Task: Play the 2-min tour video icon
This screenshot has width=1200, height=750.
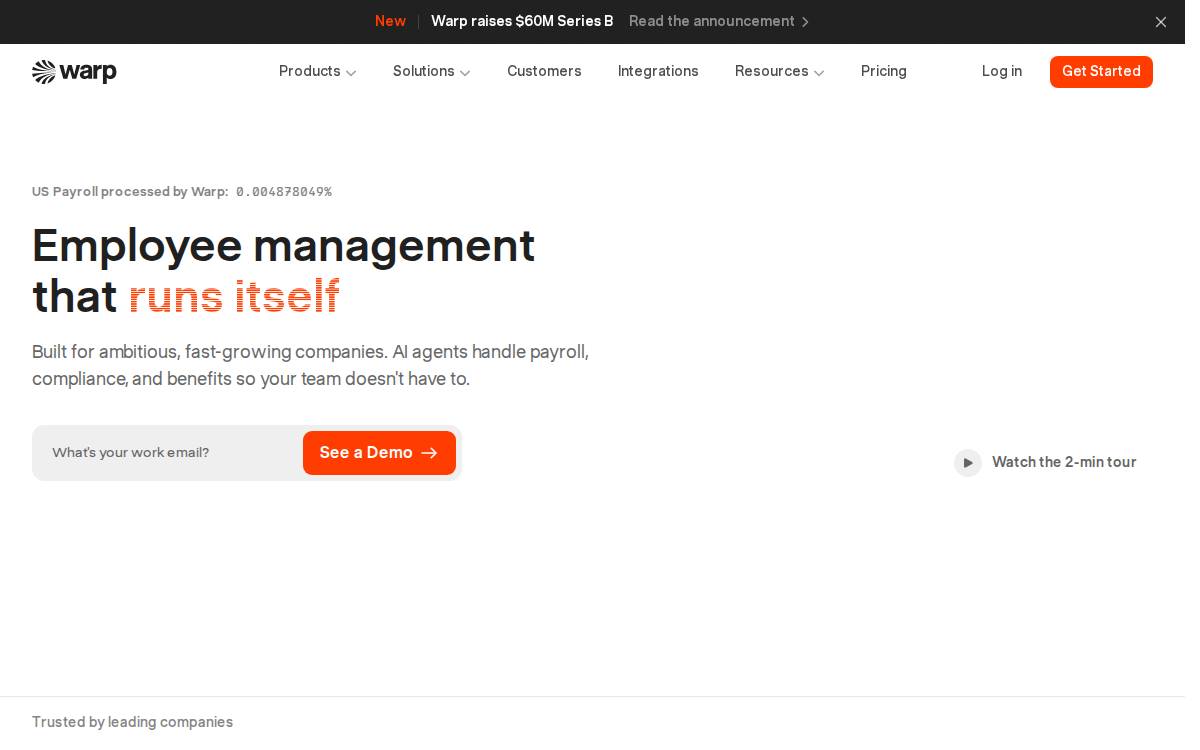Action: 968,463
